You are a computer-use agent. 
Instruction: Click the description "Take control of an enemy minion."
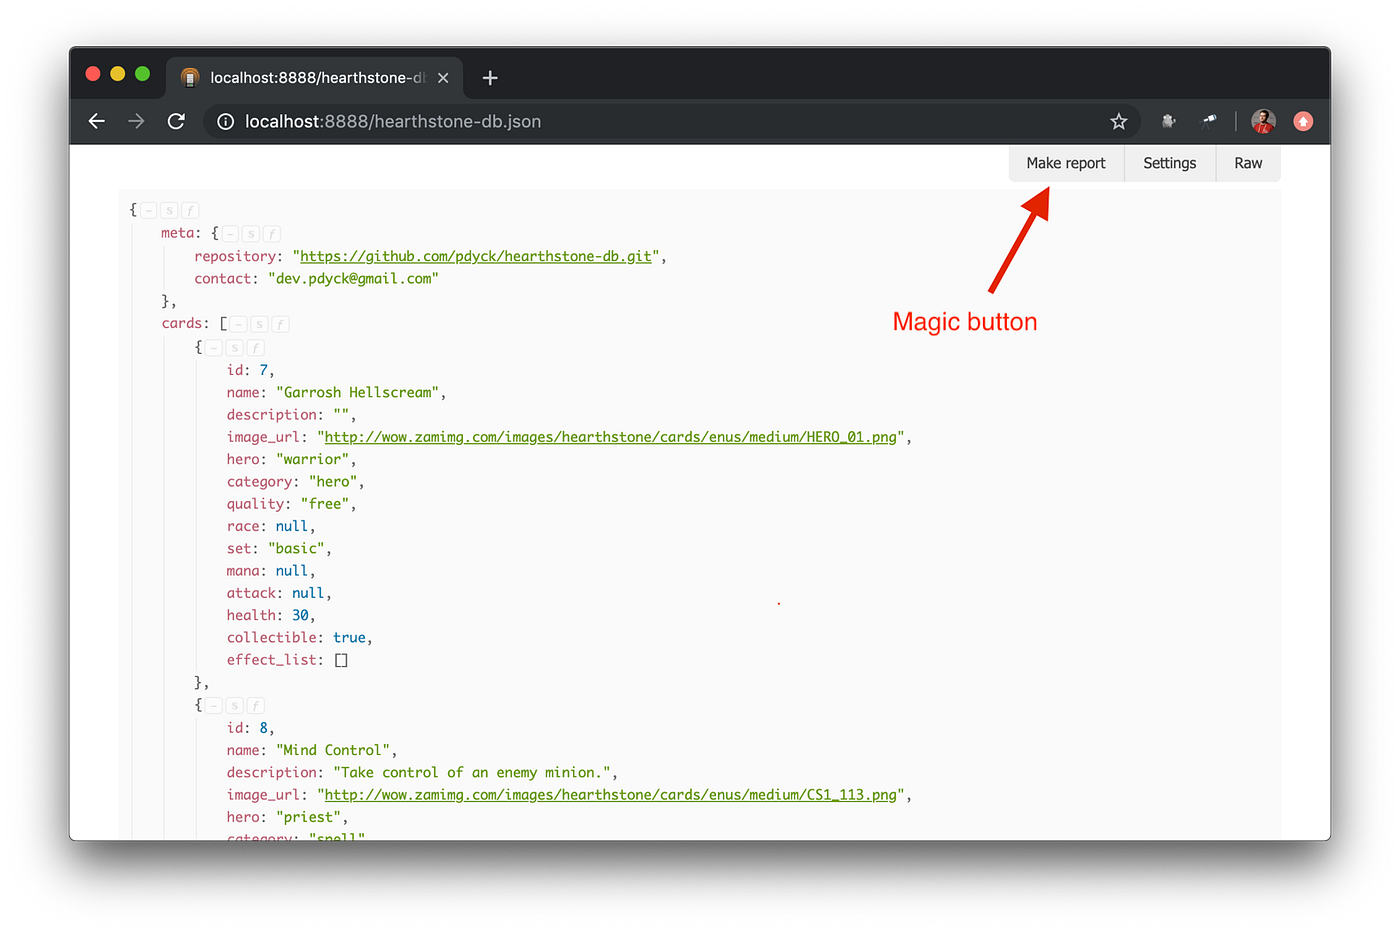coord(472,773)
